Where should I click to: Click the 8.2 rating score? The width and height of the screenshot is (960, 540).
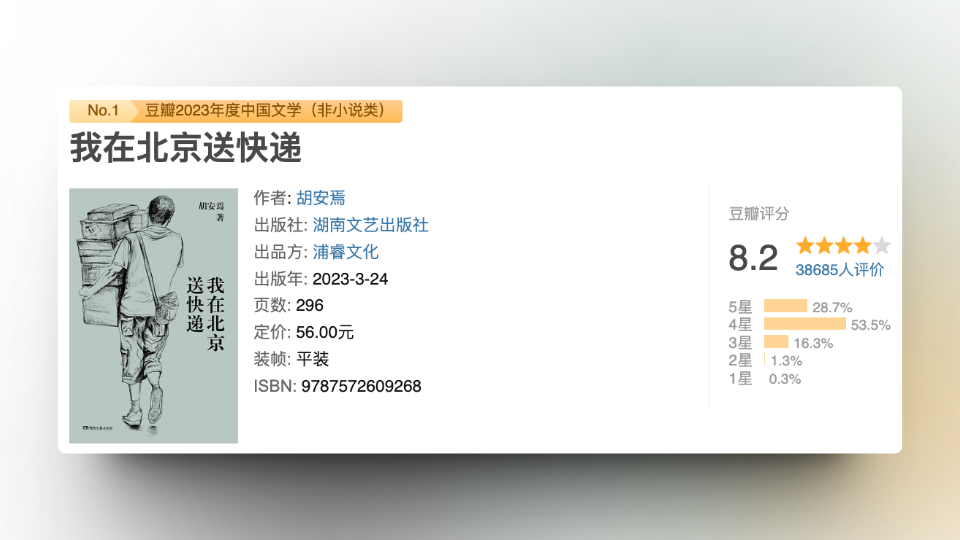point(753,258)
